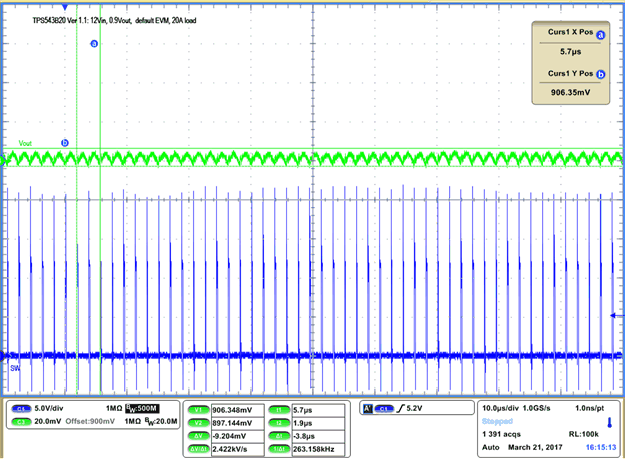Click the 263.158kHz frequency value
The image size is (626, 459).
pos(313,449)
